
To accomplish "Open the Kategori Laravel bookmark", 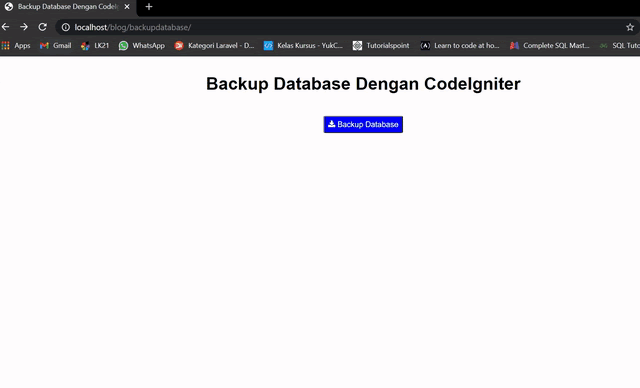I will (214, 46).
